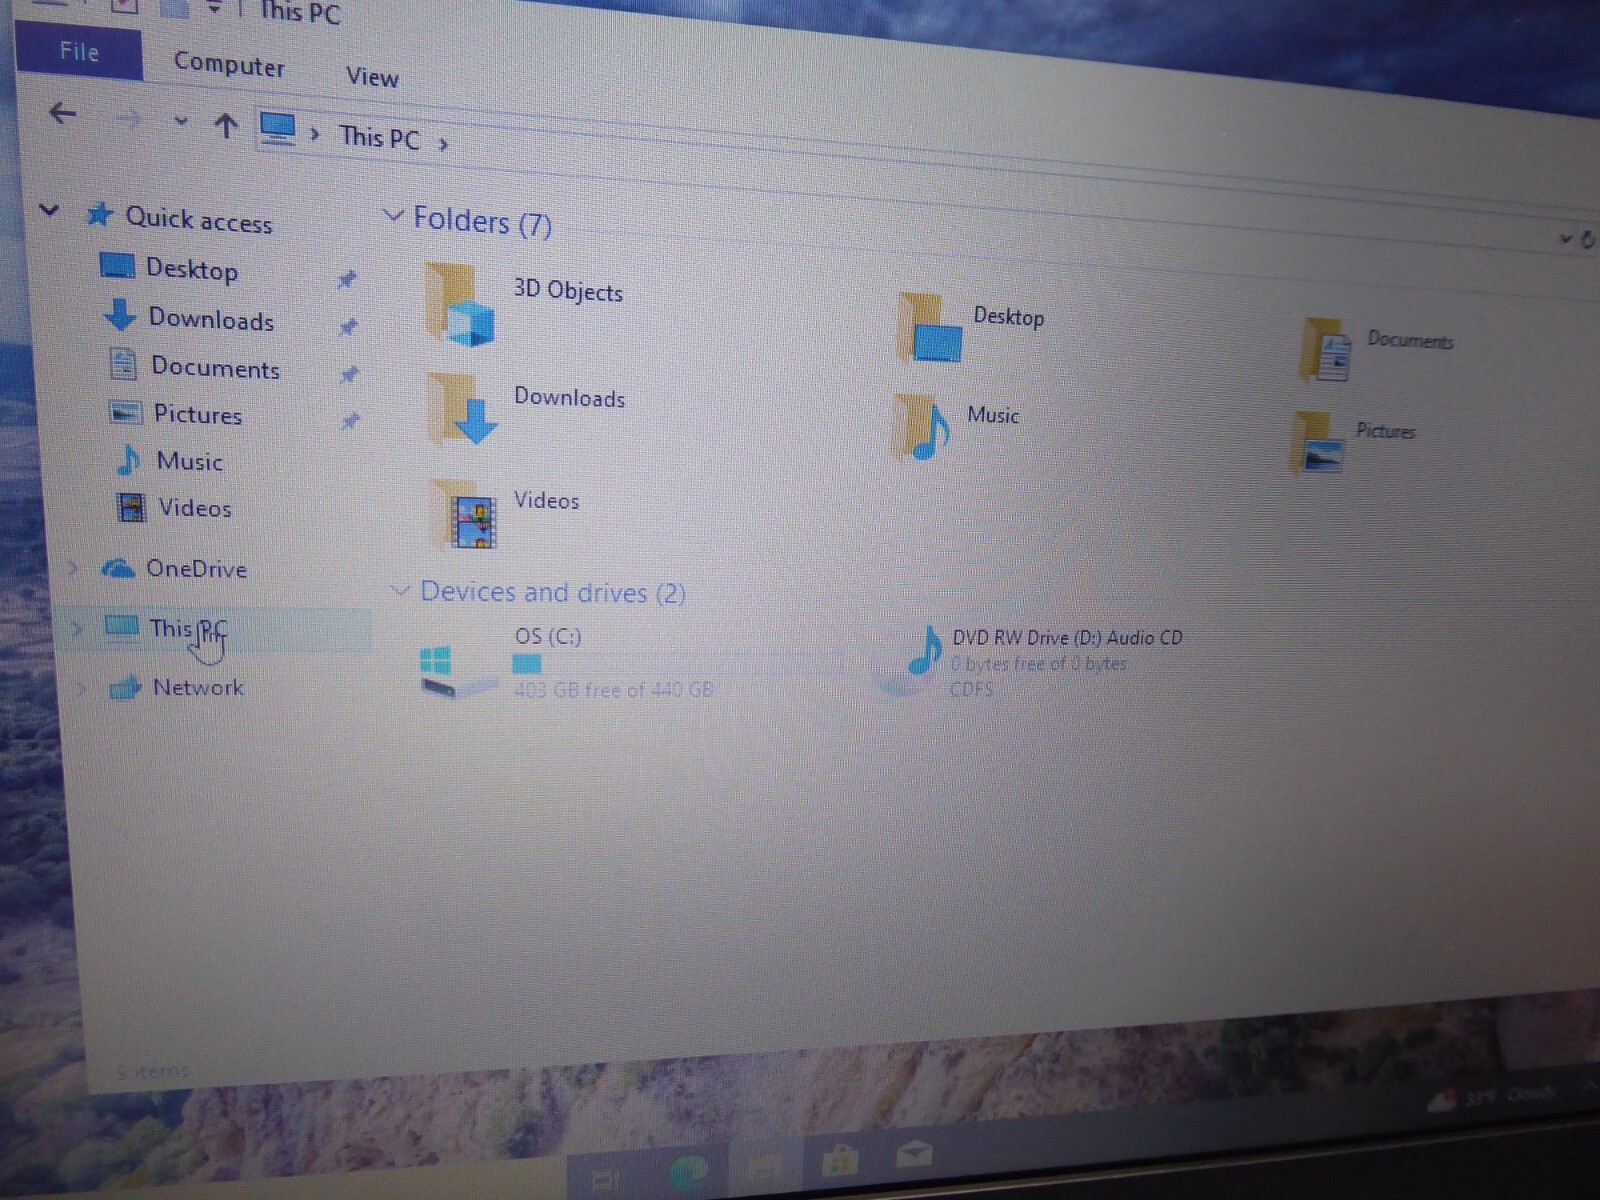
Task: Go back with the left arrow
Action: pos(62,113)
